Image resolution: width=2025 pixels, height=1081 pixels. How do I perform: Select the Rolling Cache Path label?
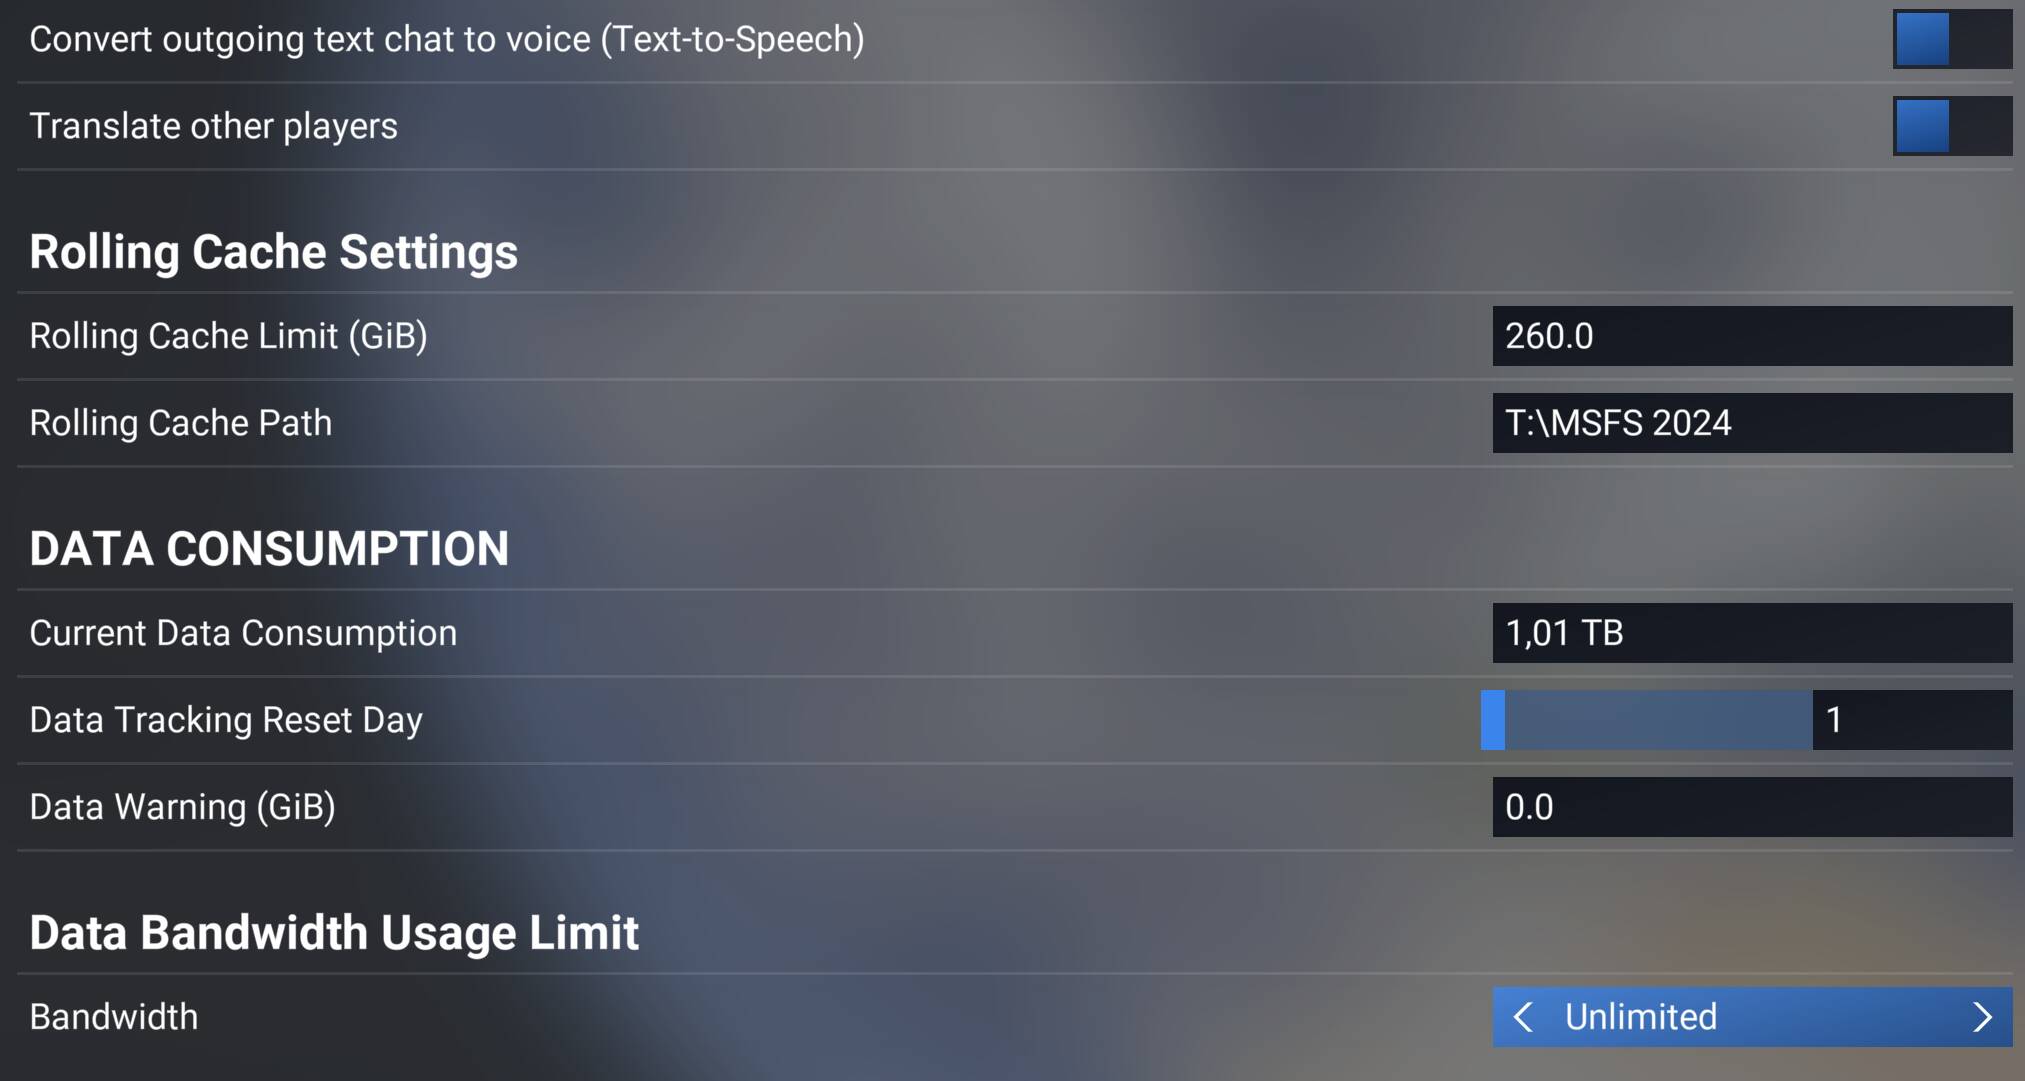pos(180,424)
